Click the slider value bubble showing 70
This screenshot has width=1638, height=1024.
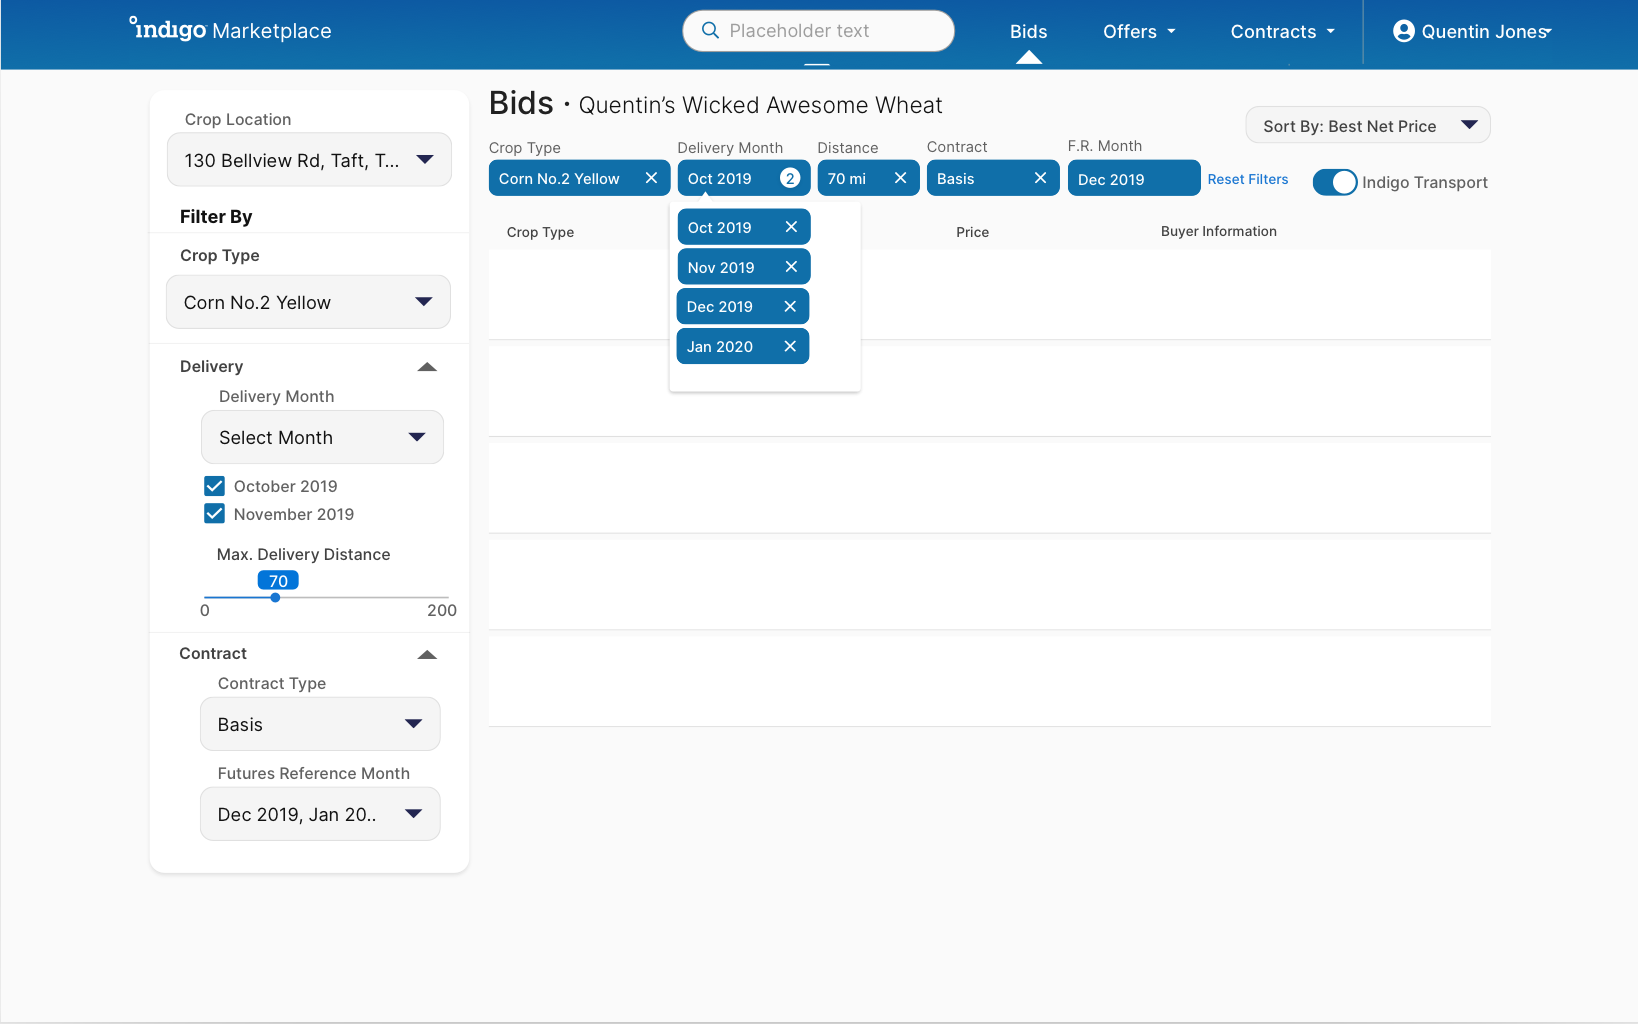pos(278,581)
